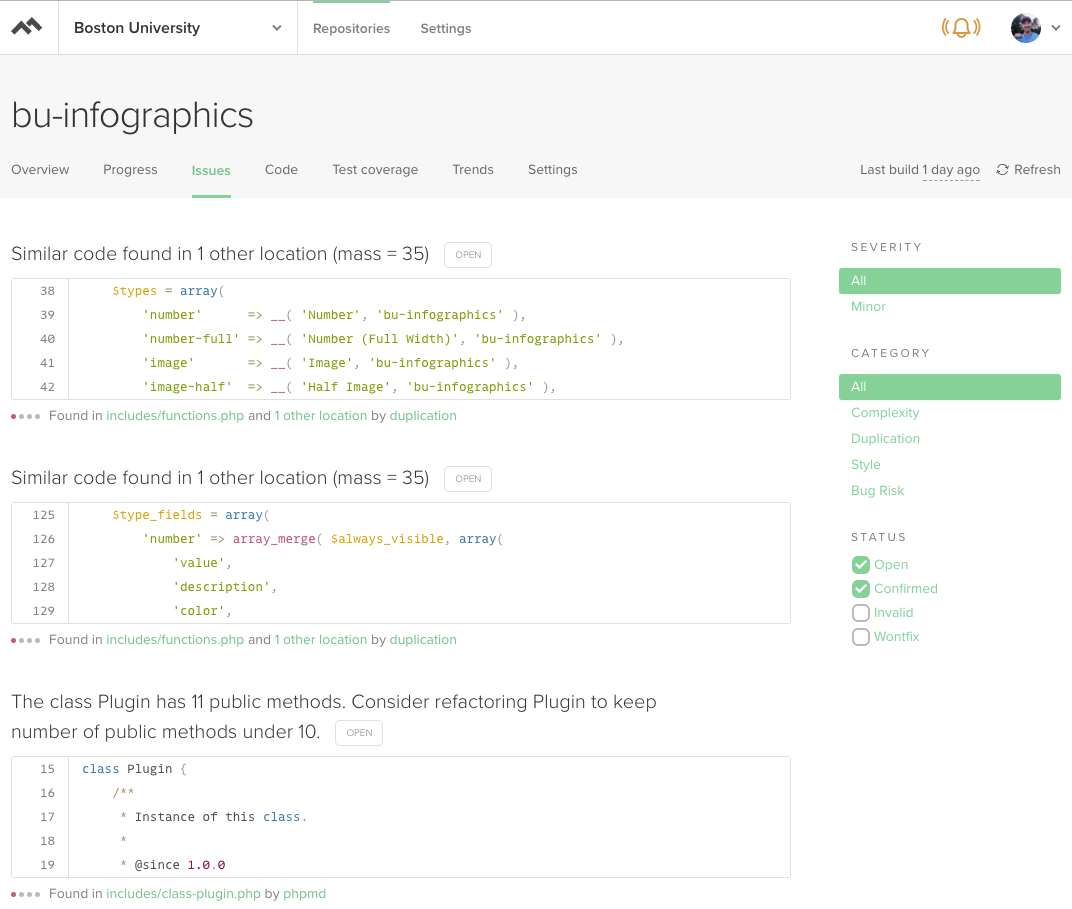Open includes/class-plugin.php file link

183,893
